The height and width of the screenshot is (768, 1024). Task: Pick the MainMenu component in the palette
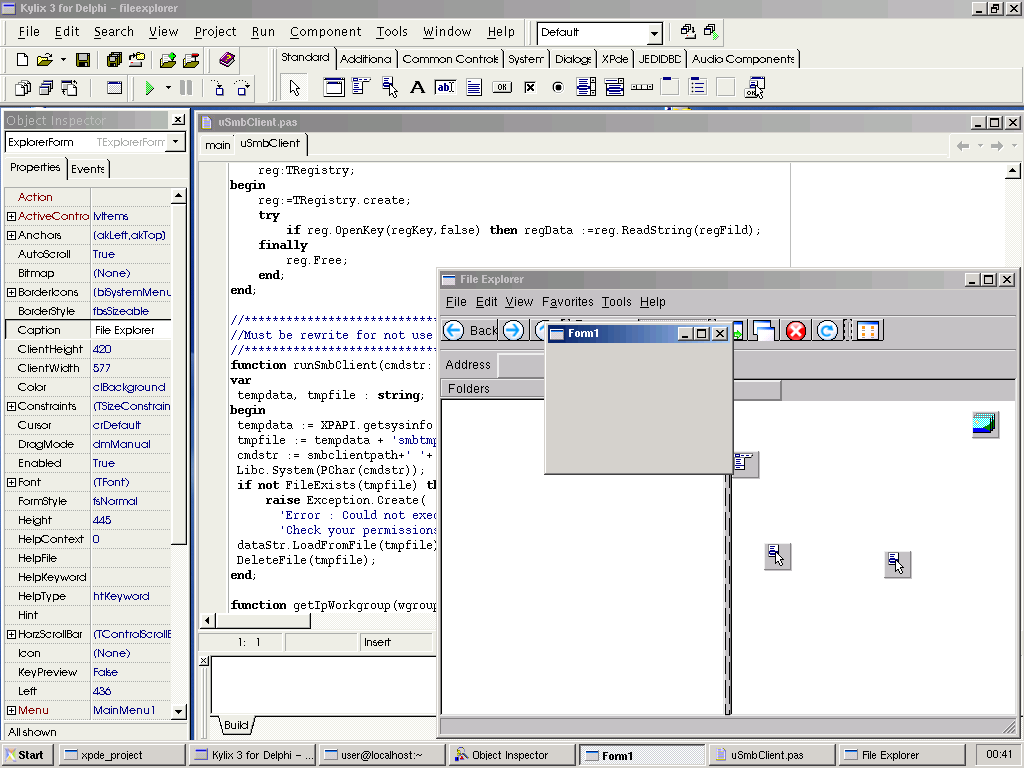361,87
